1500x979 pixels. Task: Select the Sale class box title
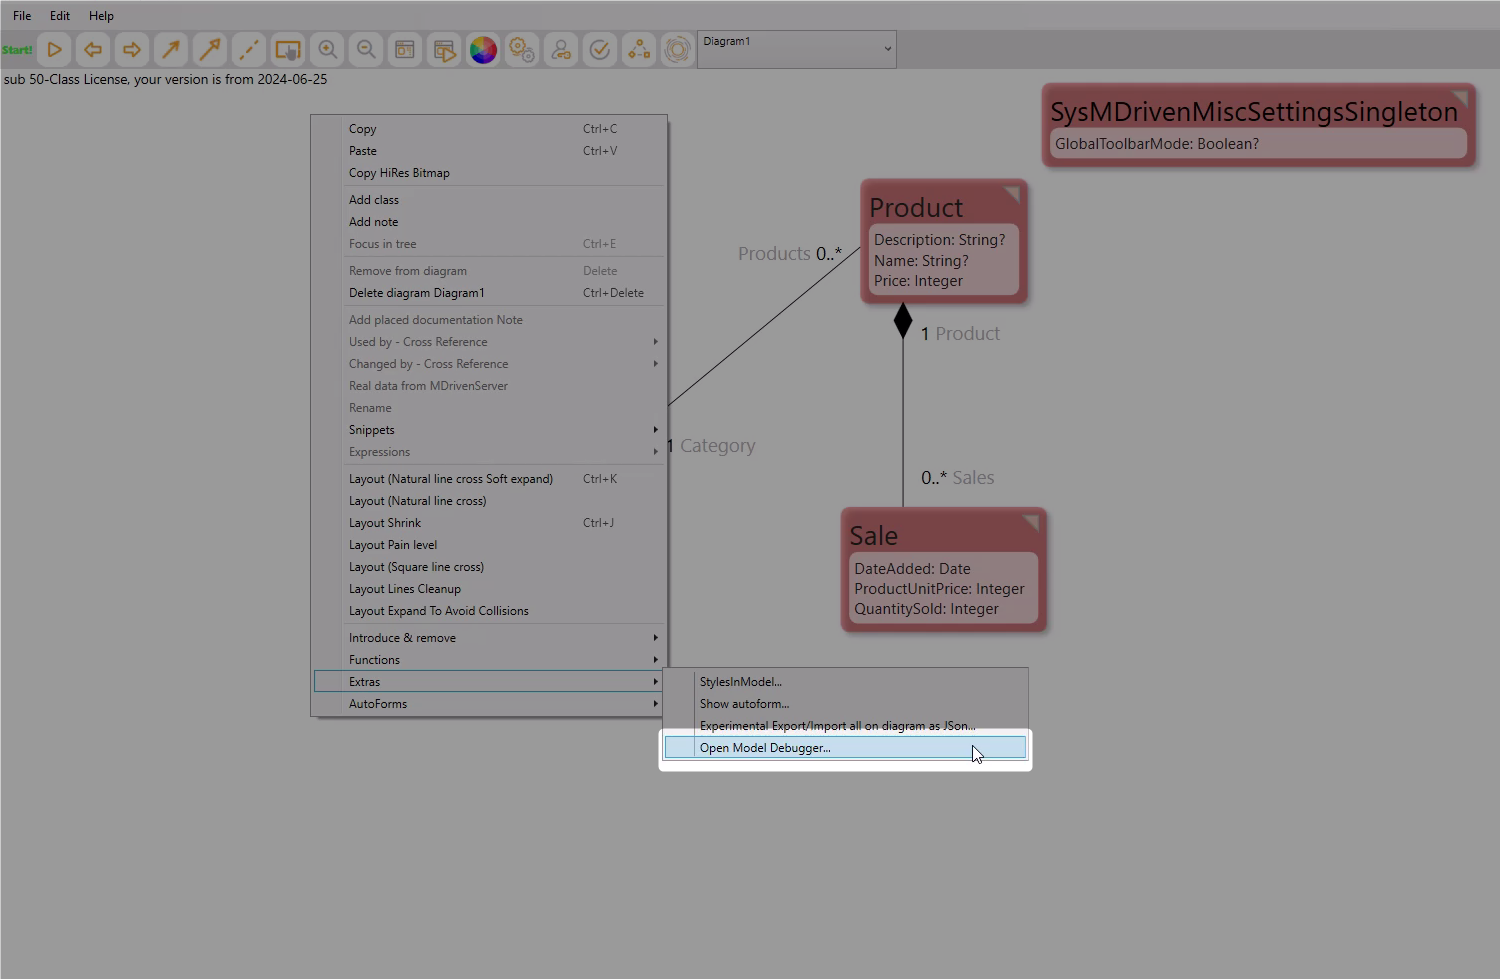874,536
